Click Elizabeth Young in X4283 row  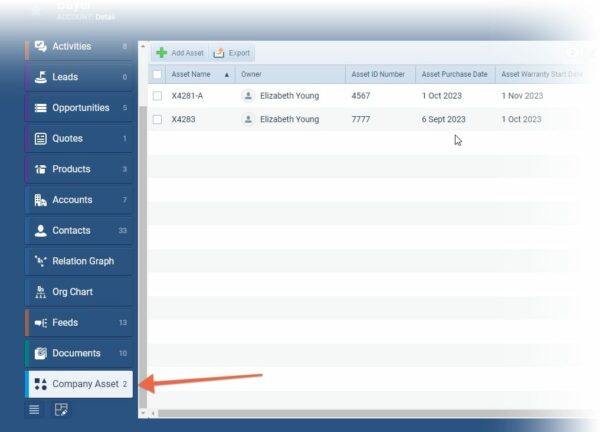(289, 119)
